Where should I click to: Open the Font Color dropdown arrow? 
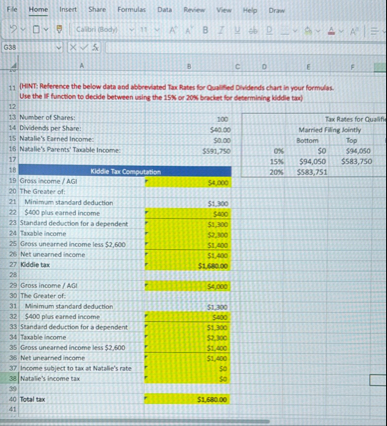click(341, 31)
